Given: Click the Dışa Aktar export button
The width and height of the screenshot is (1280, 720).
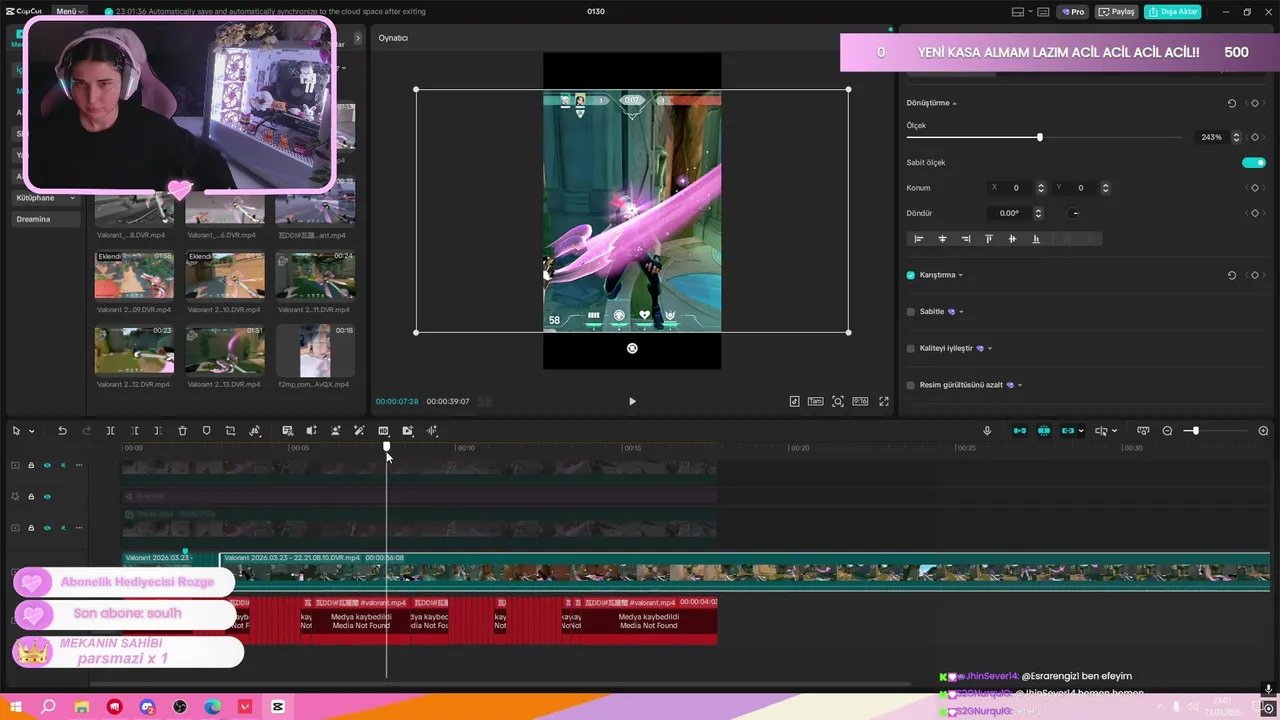Looking at the screenshot, I should click(x=1173, y=12).
